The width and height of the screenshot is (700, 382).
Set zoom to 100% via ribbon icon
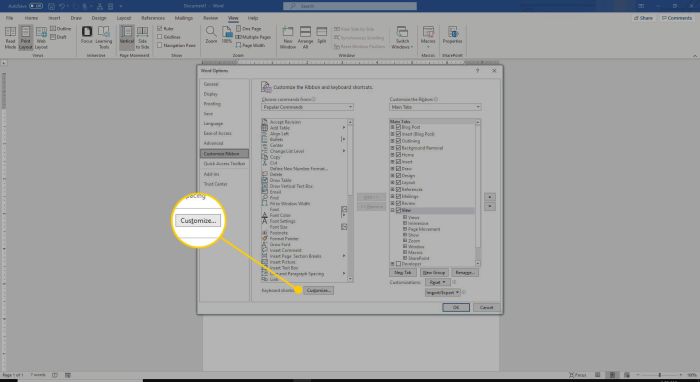pos(227,35)
